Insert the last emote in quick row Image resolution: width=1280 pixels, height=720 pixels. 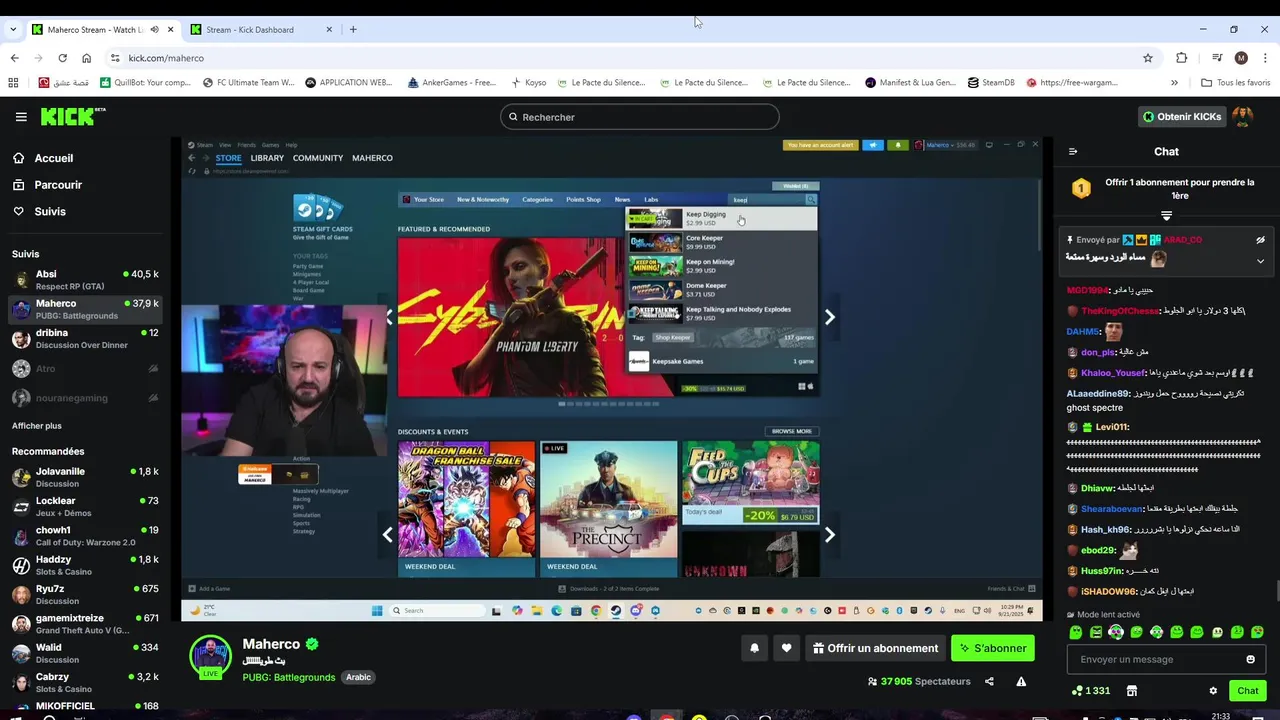pos(1257,632)
